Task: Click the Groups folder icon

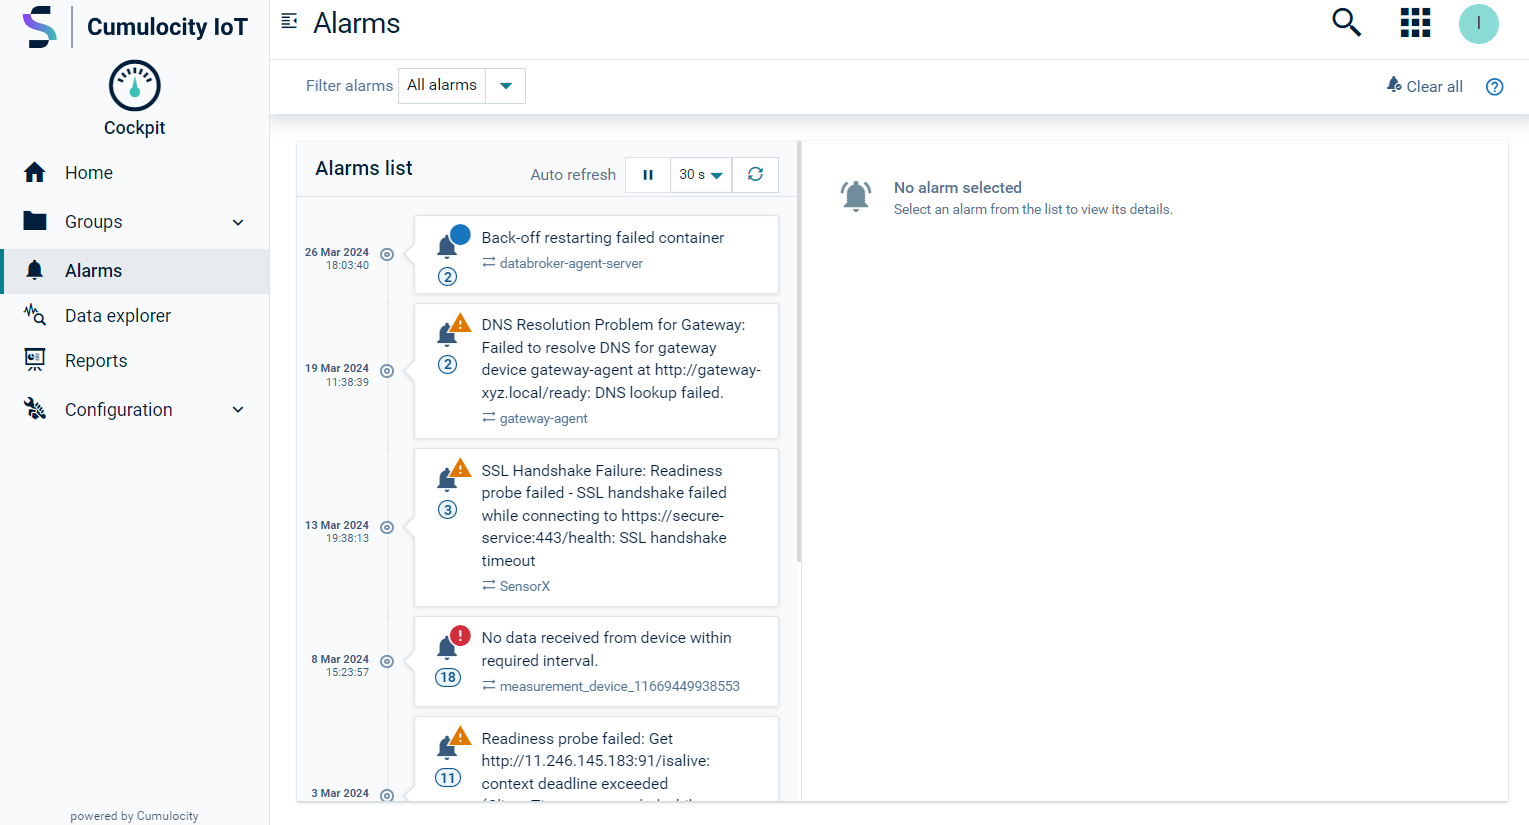Action: [x=35, y=221]
